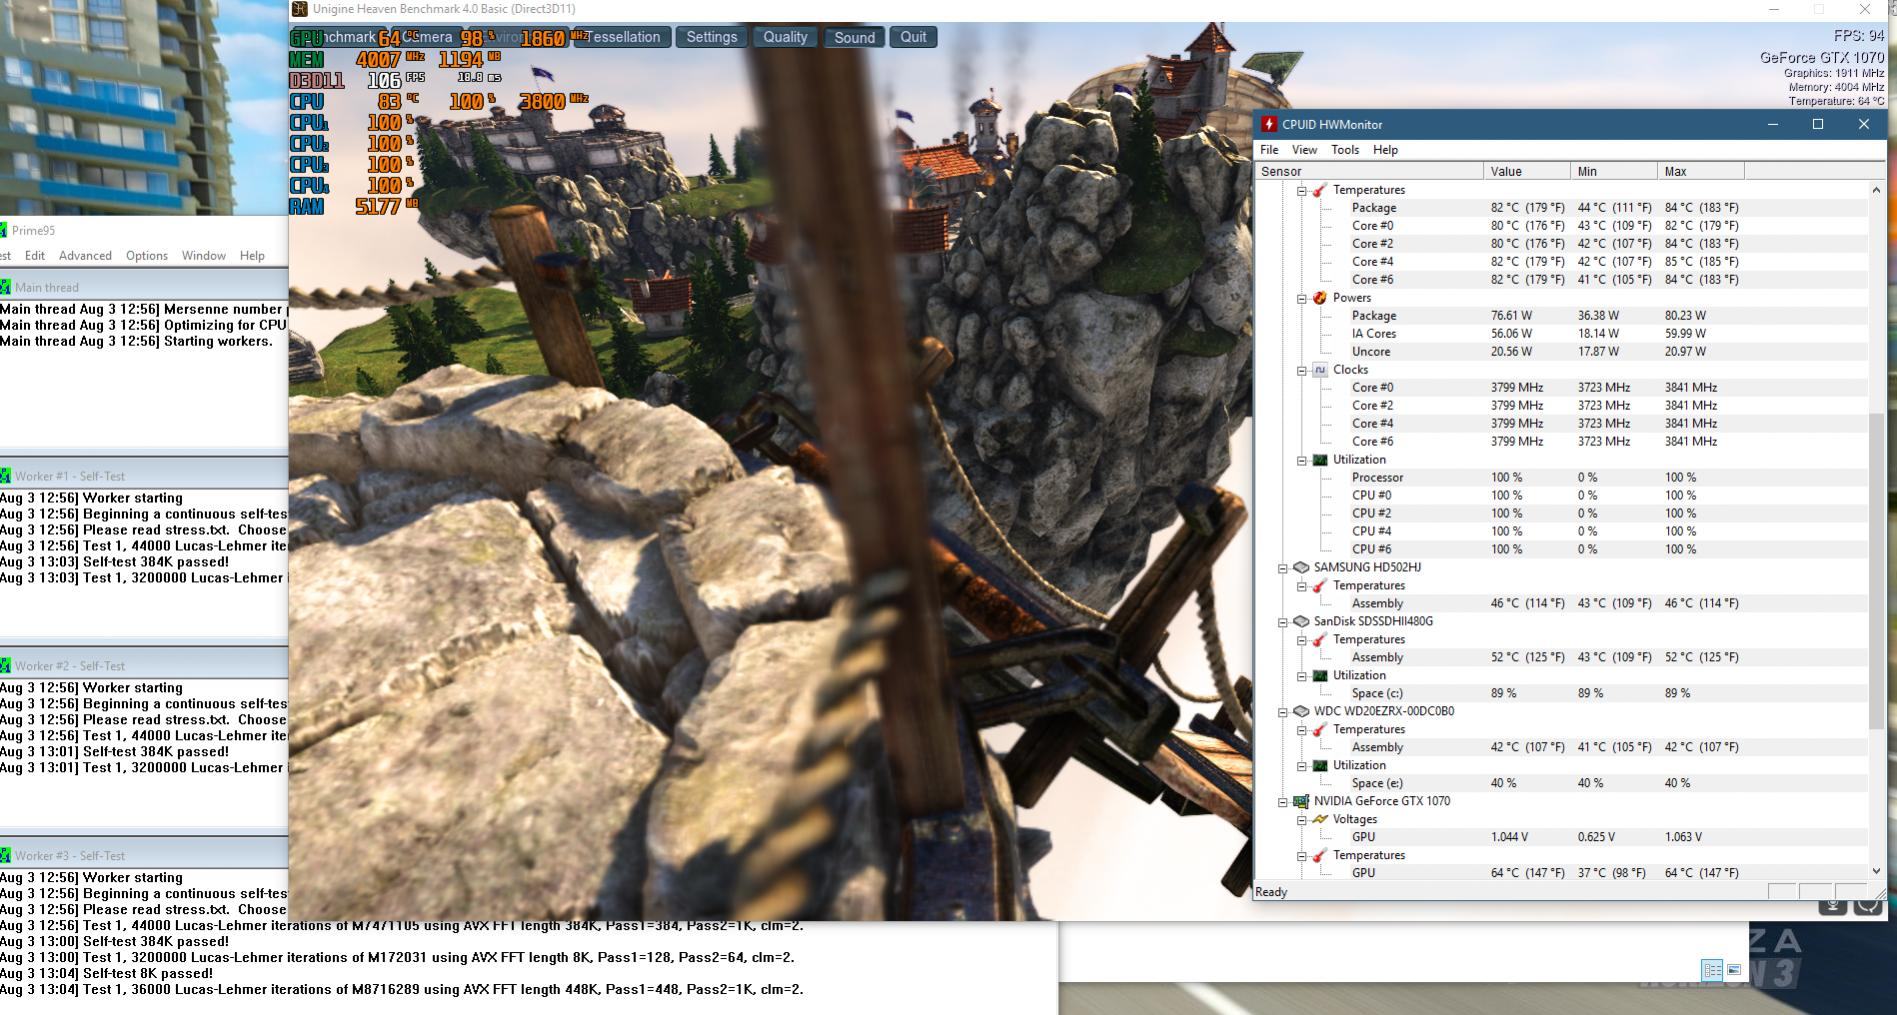Collapse the SanDisk SDSSDHII480G node
The image size is (1897, 1015).
pyautogui.click(x=1282, y=622)
